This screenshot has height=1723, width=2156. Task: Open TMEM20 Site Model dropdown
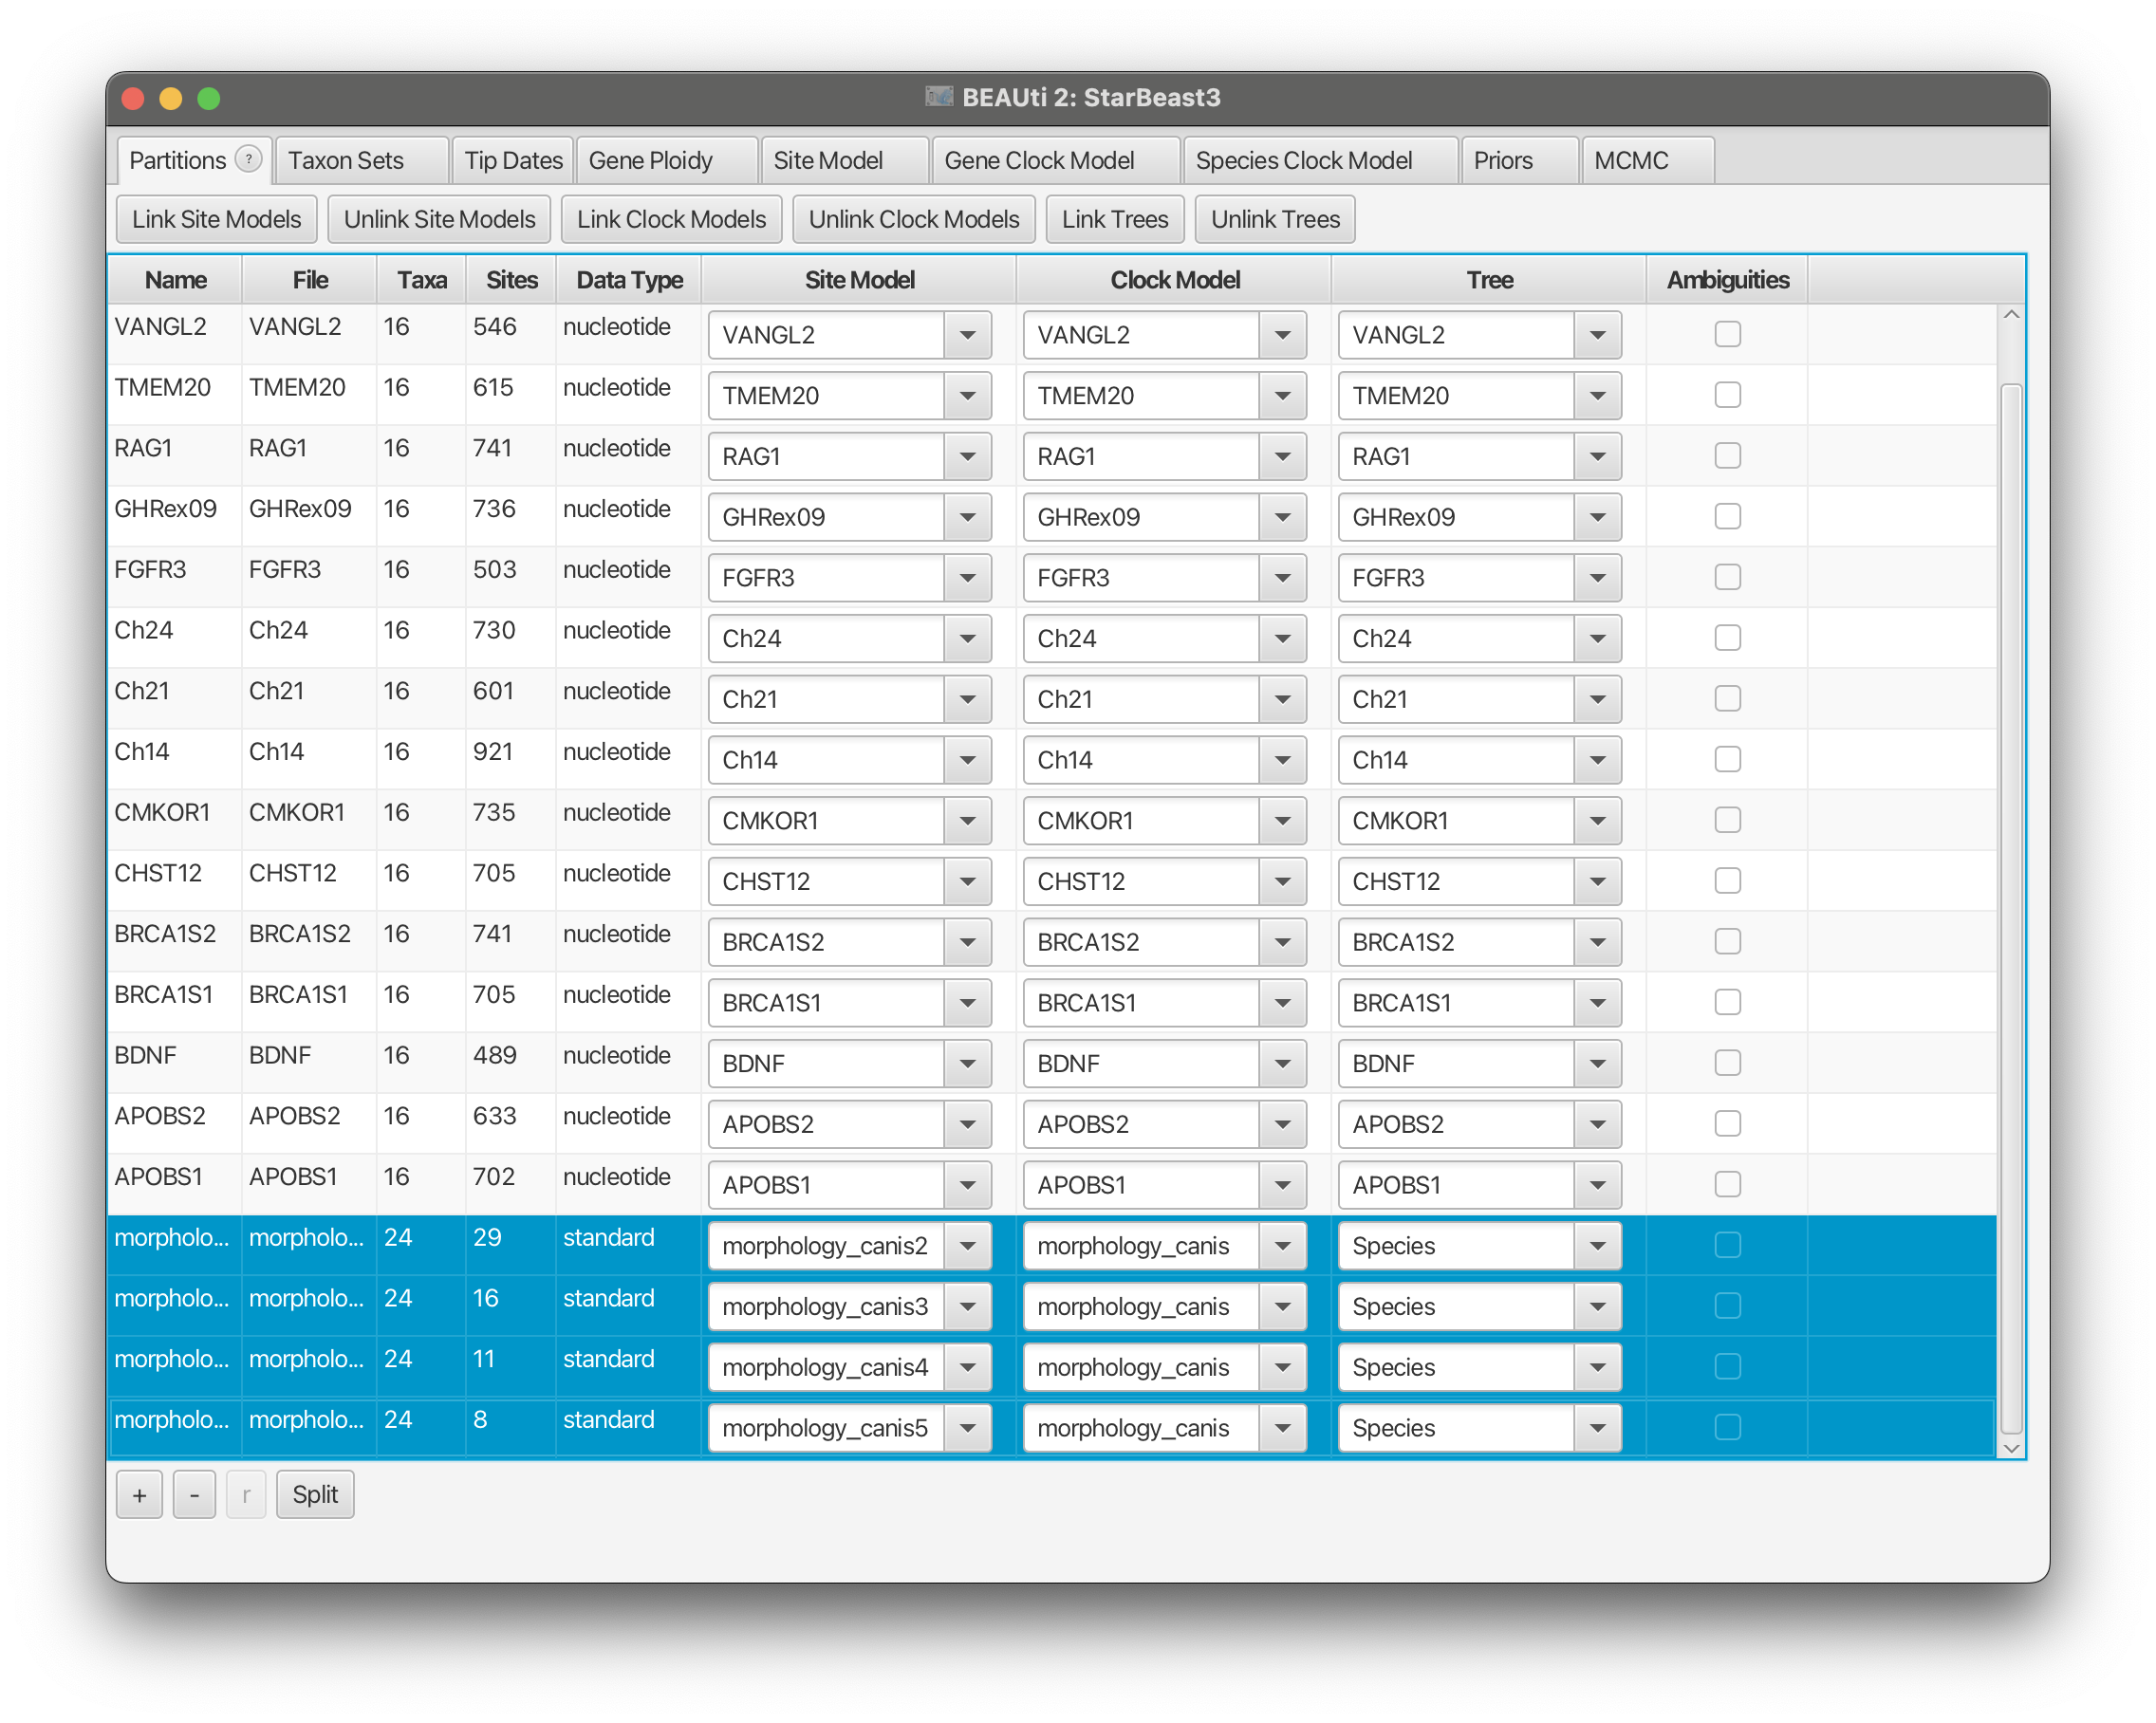(967, 396)
